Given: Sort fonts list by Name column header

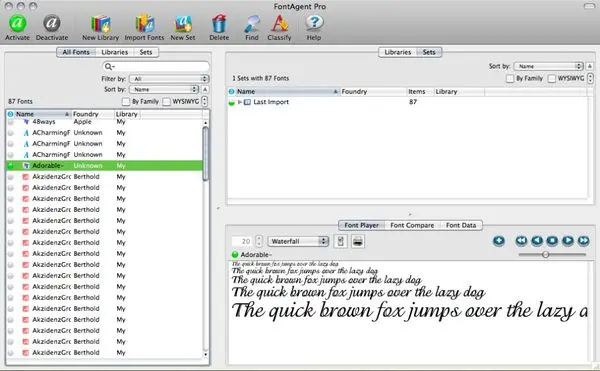Looking at the screenshot, I should pyautogui.click(x=42, y=114).
